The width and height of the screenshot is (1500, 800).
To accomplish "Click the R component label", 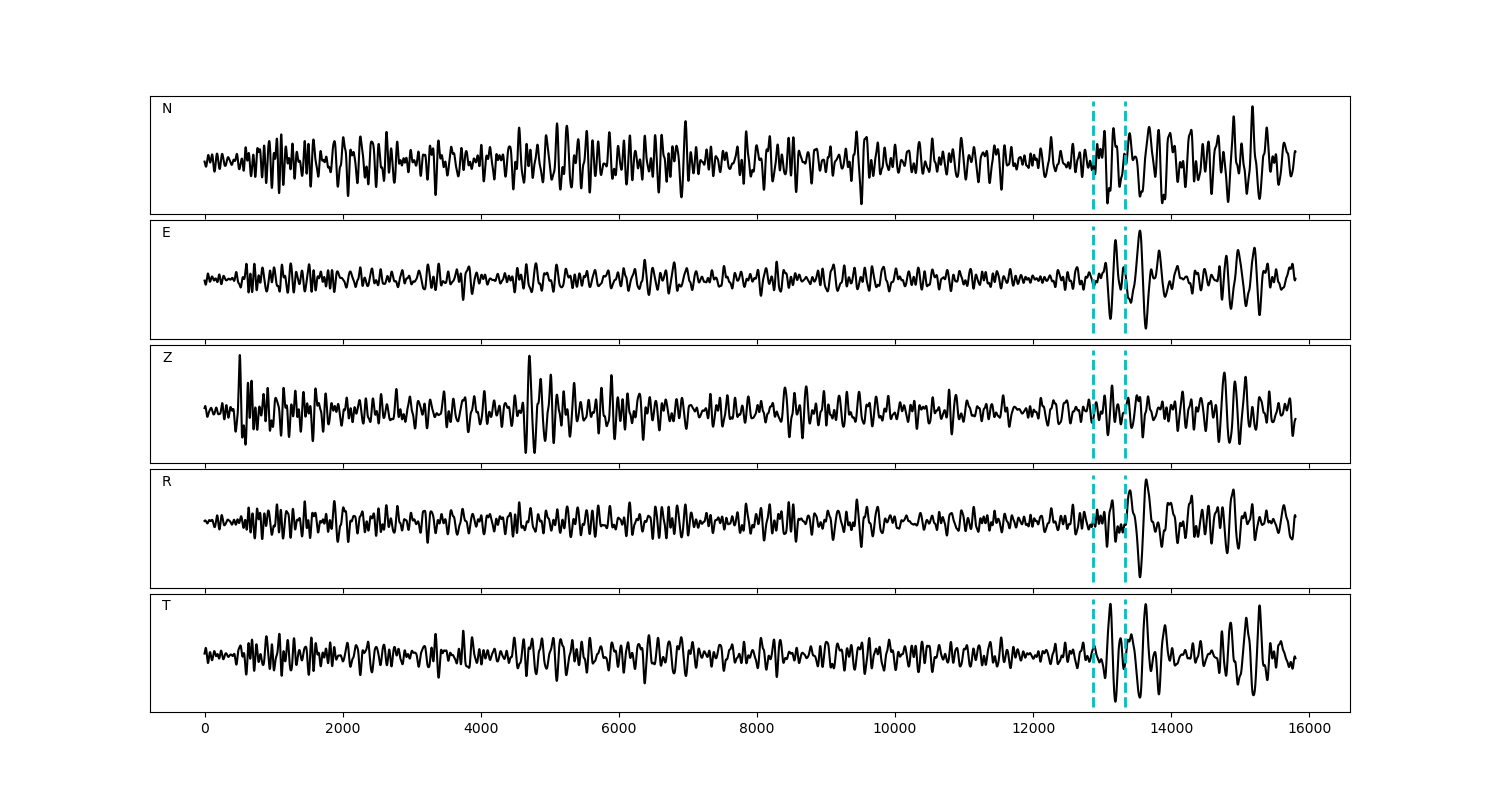I will click(167, 482).
